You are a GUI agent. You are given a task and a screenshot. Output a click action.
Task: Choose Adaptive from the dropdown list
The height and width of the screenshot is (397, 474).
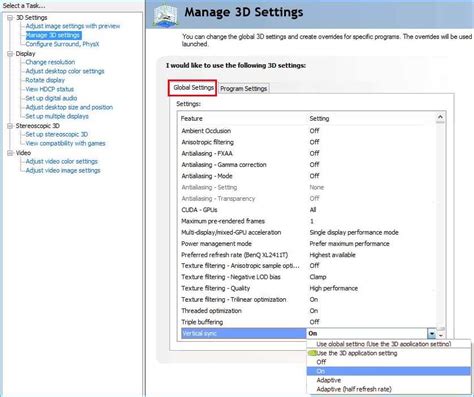click(x=329, y=380)
